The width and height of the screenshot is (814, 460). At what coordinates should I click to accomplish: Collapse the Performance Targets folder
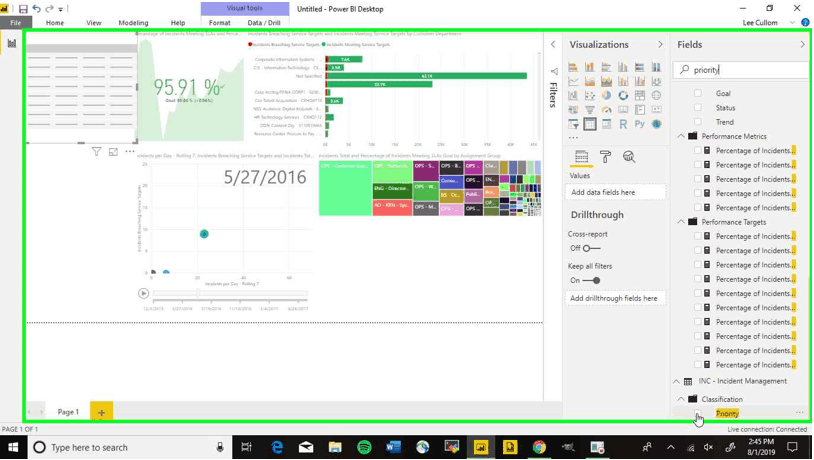coord(681,222)
